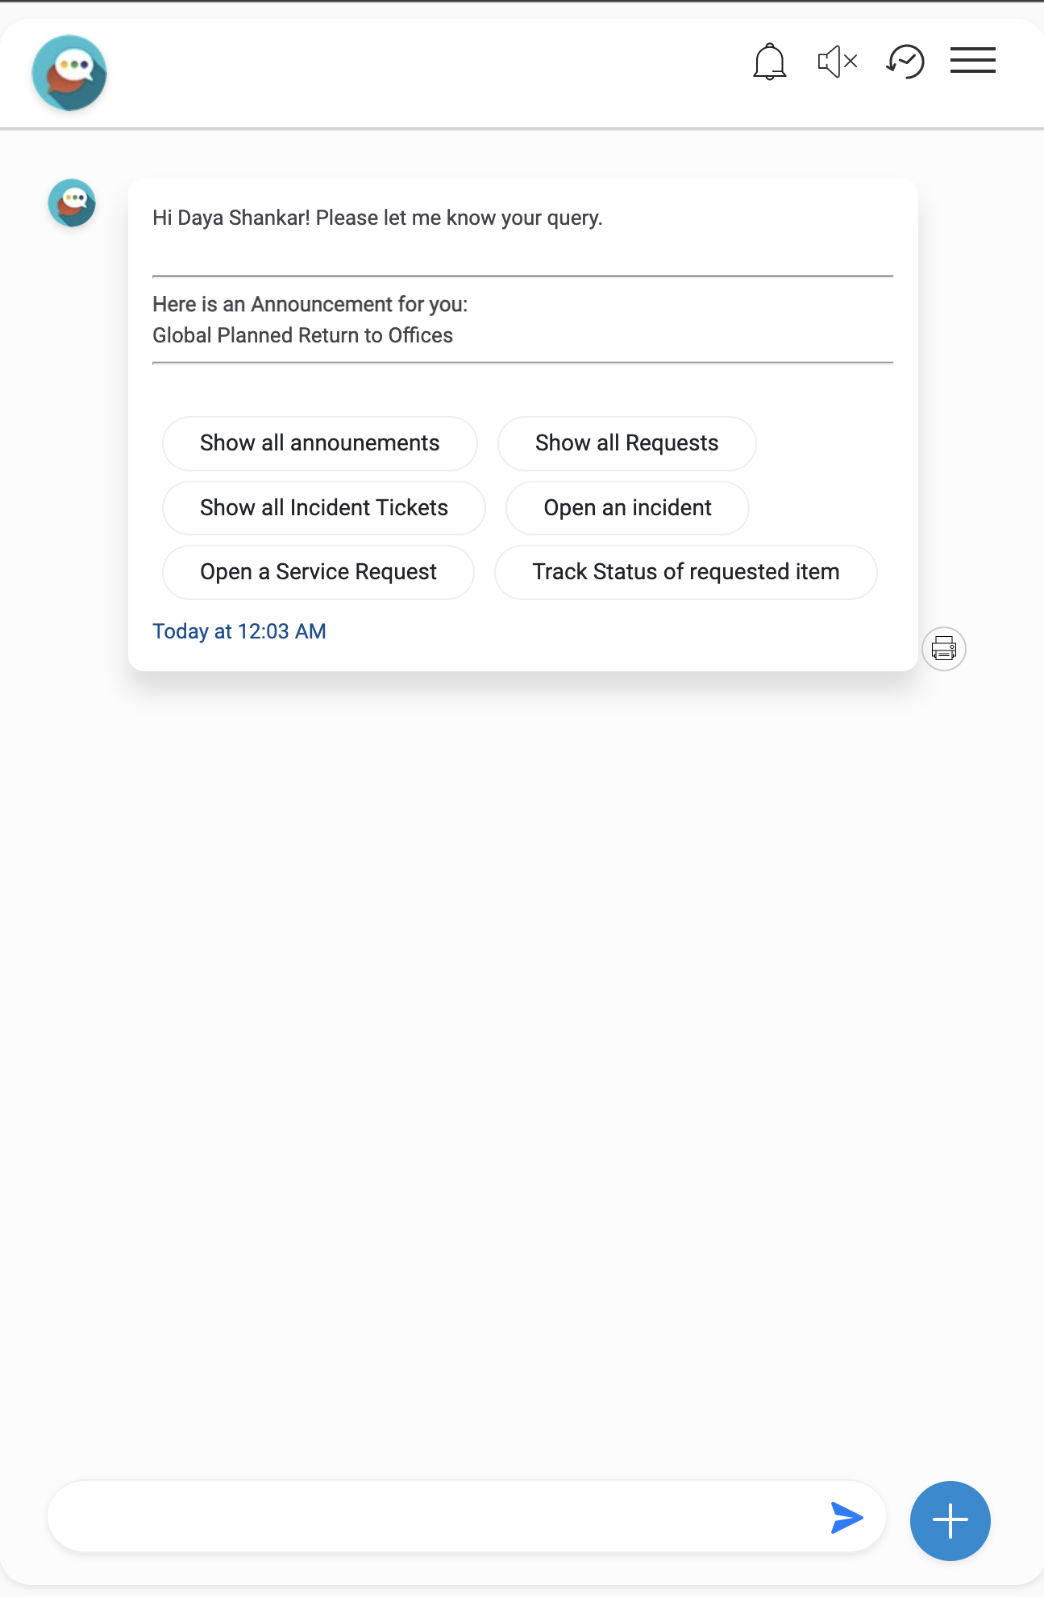Image resolution: width=1044 pixels, height=1597 pixels.
Task: Click the greeting text Hi Daya Shankar
Action: pyautogui.click(x=377, y=218)
